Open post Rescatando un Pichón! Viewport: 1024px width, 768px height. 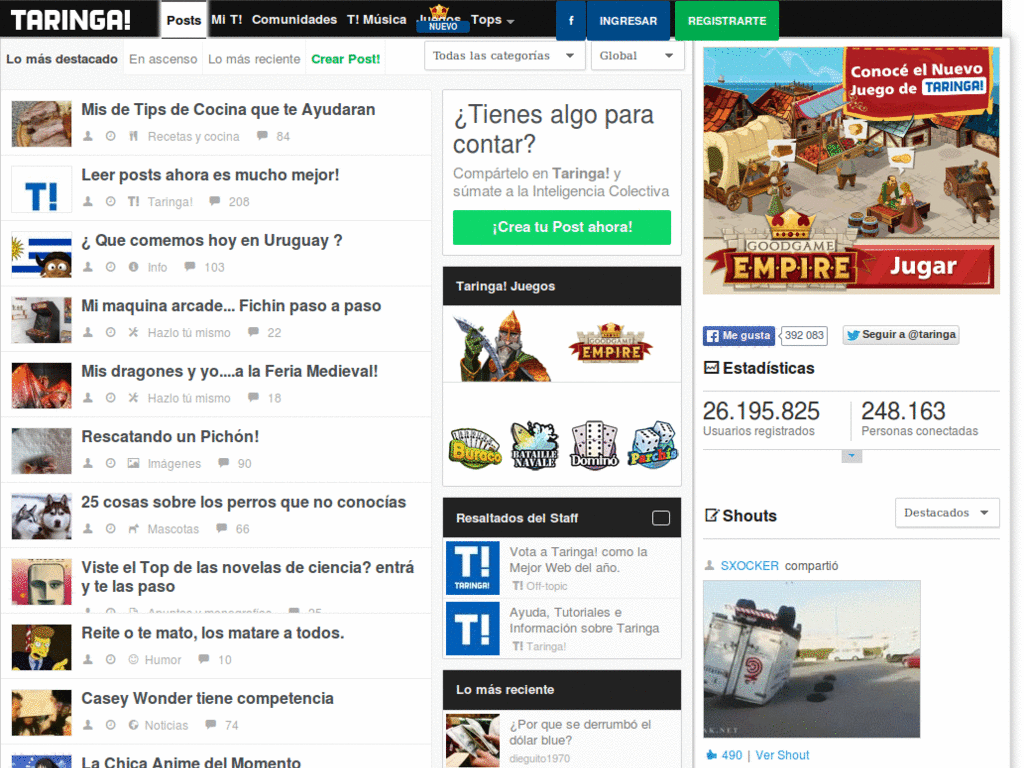coord(170,436)
